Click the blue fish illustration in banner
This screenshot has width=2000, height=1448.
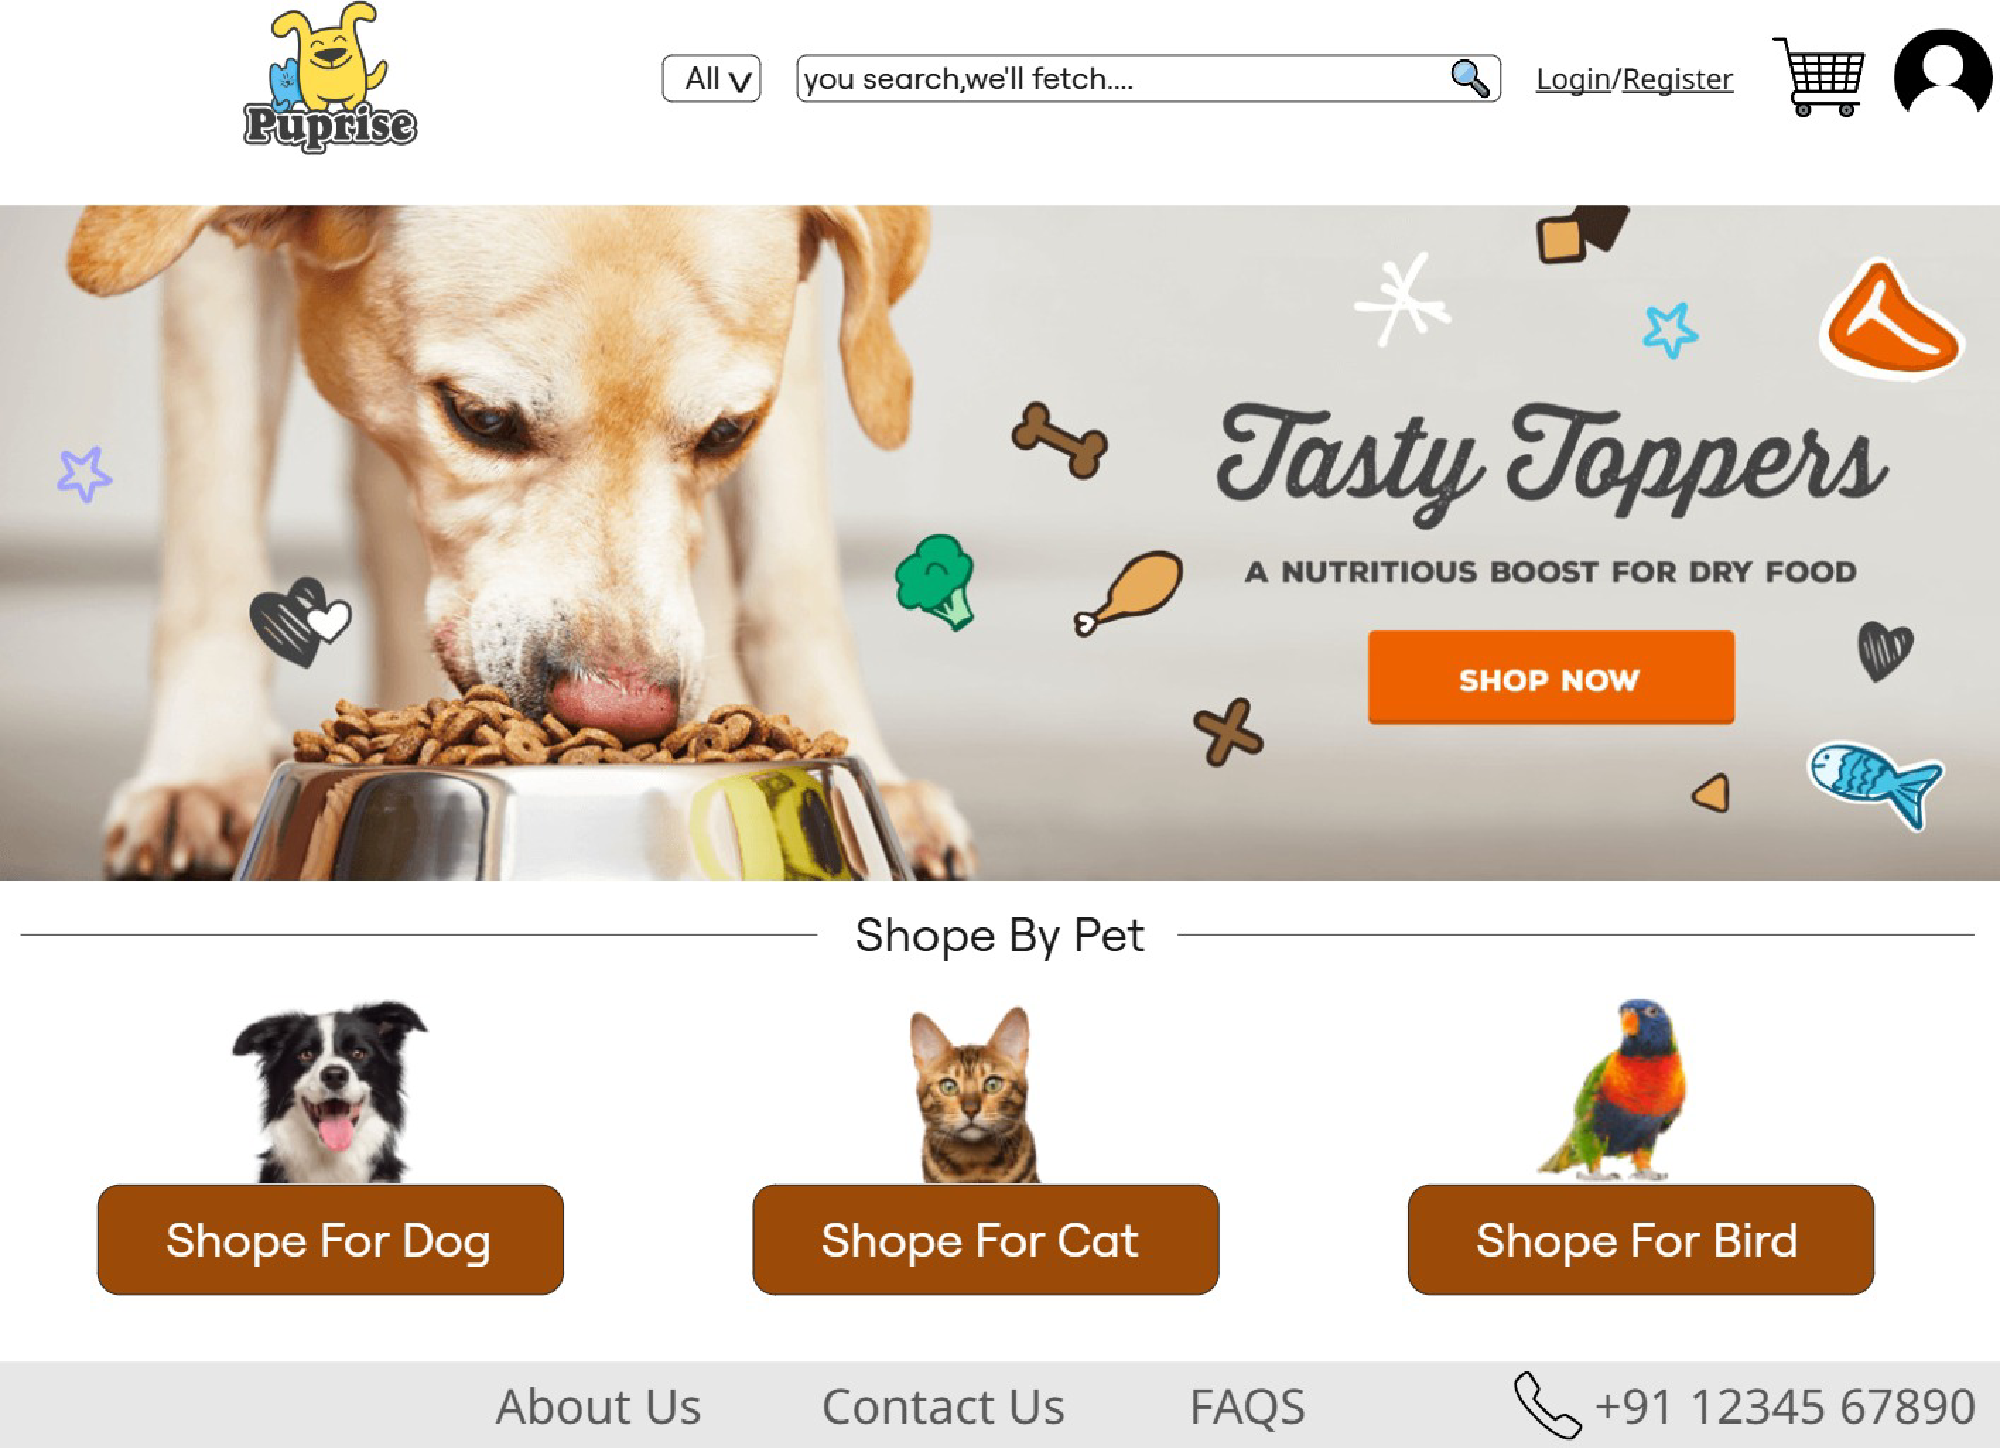1875,784
